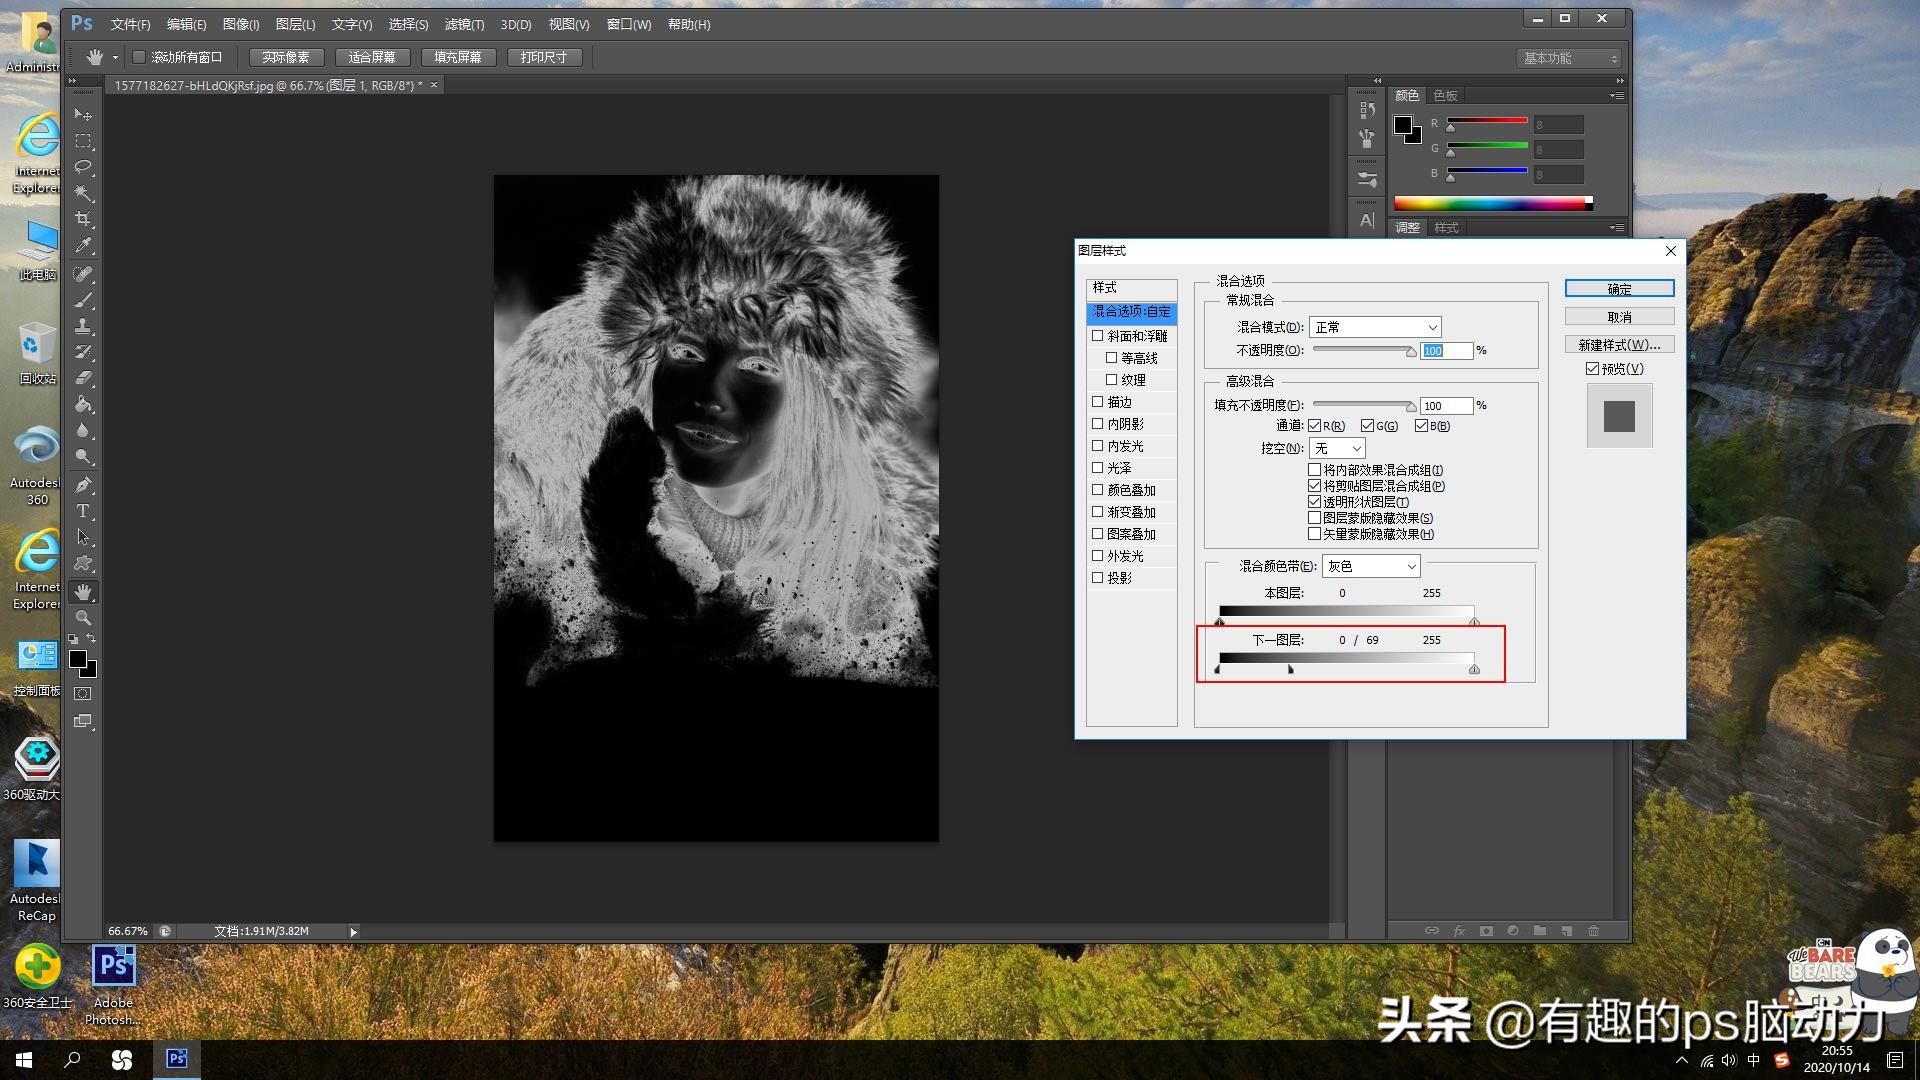Open the 混合颜色带 gray dropdown
1920x1080 pixels.
click(1371, 566)
